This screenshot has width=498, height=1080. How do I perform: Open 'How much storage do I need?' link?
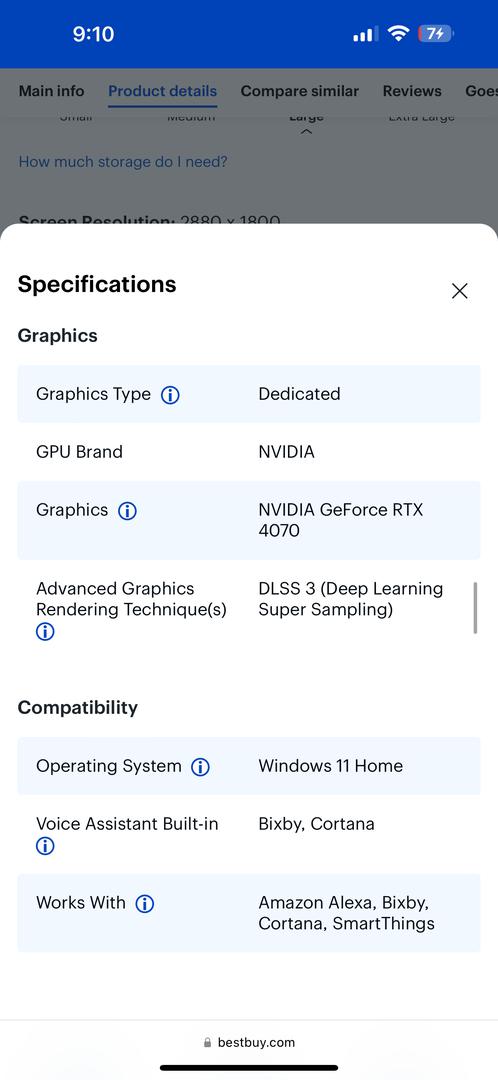click(123, 162)
